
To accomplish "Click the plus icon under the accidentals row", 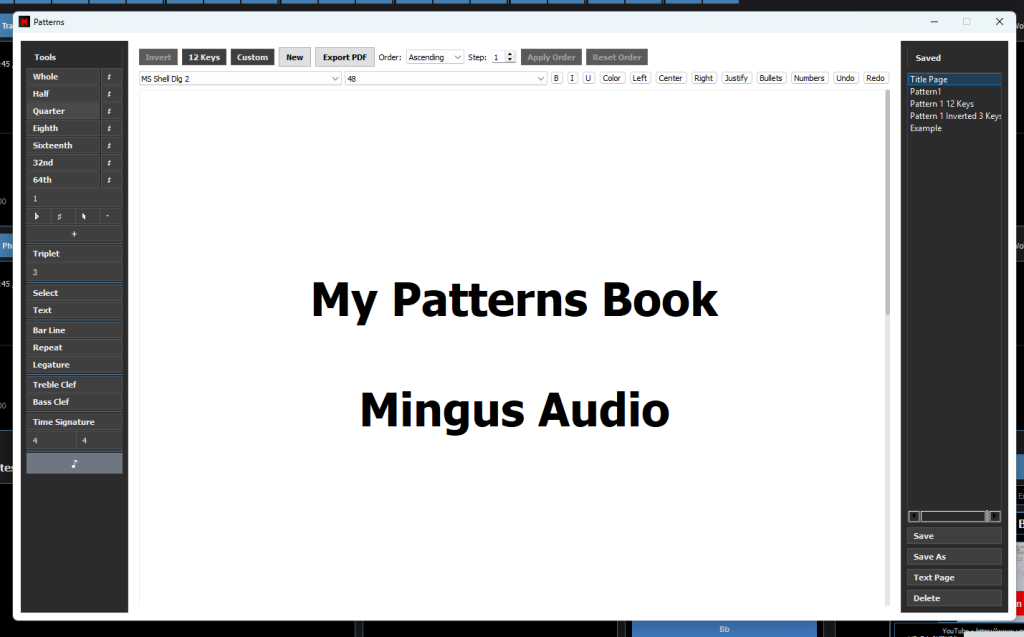I will pyautogui.click(x=74, y=233).
